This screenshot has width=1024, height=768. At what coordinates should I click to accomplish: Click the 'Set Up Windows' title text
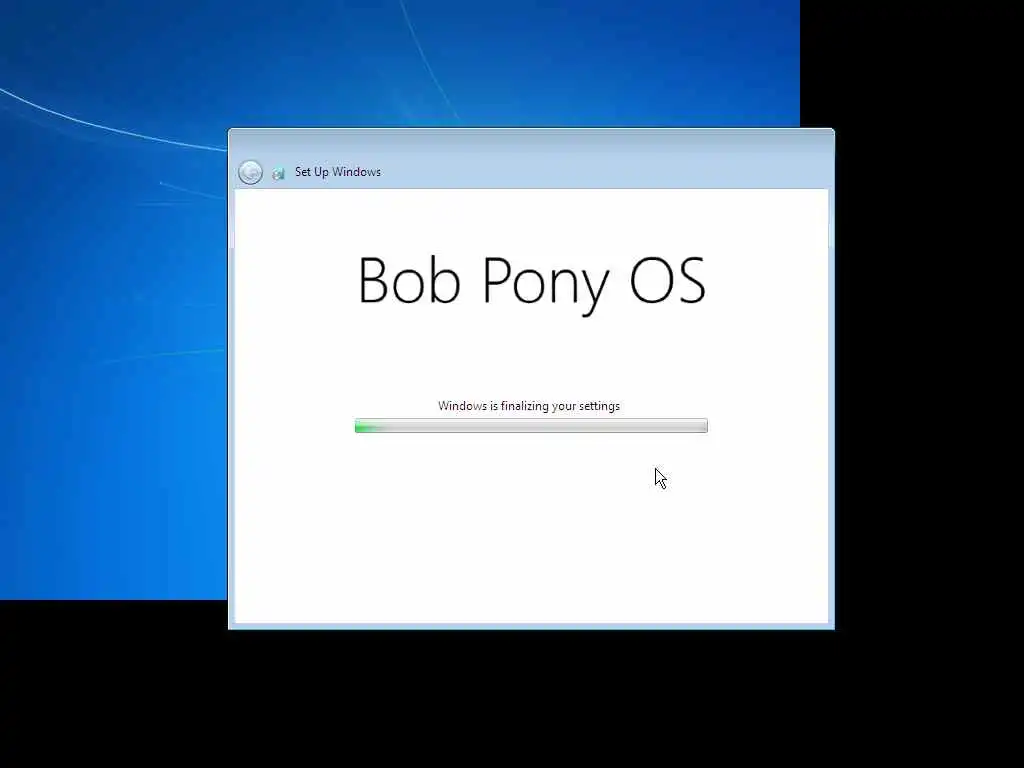point(338,172)
